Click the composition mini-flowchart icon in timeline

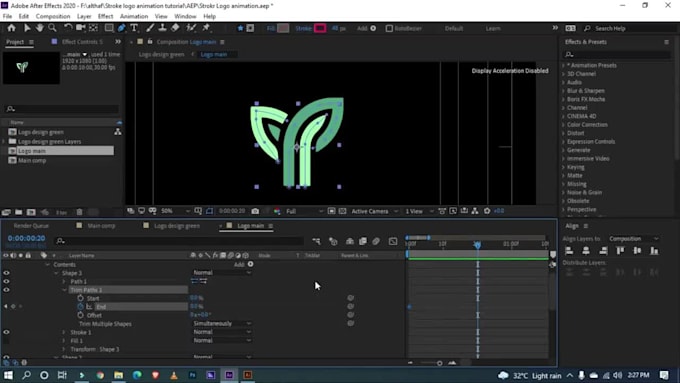316,241
